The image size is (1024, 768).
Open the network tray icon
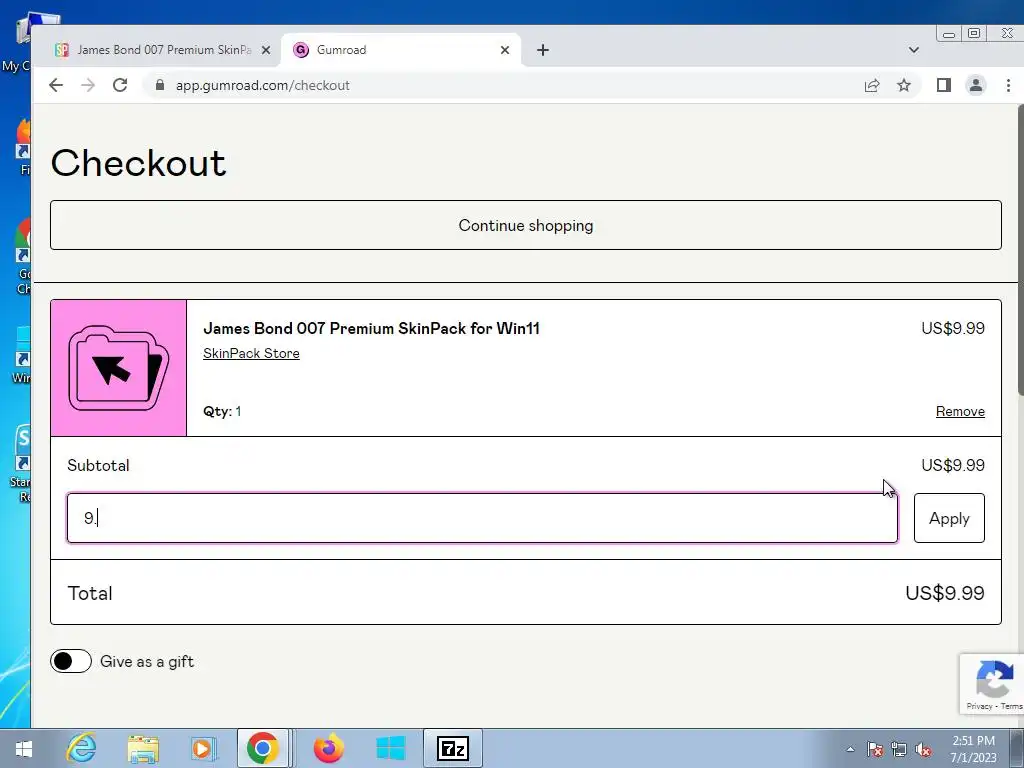(x=899, y=750)
